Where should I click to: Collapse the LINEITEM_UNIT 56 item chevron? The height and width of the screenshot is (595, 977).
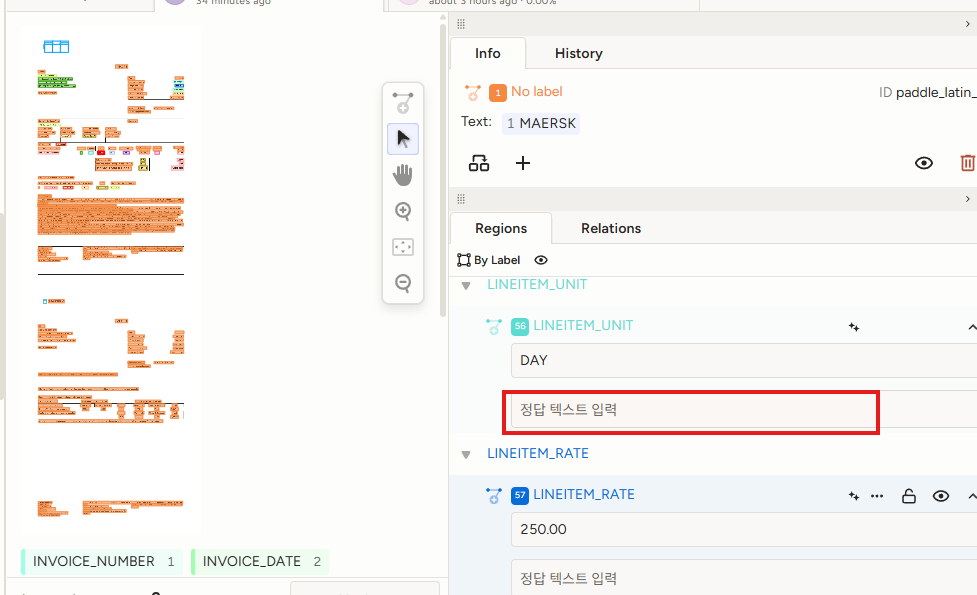click(970, 327)
